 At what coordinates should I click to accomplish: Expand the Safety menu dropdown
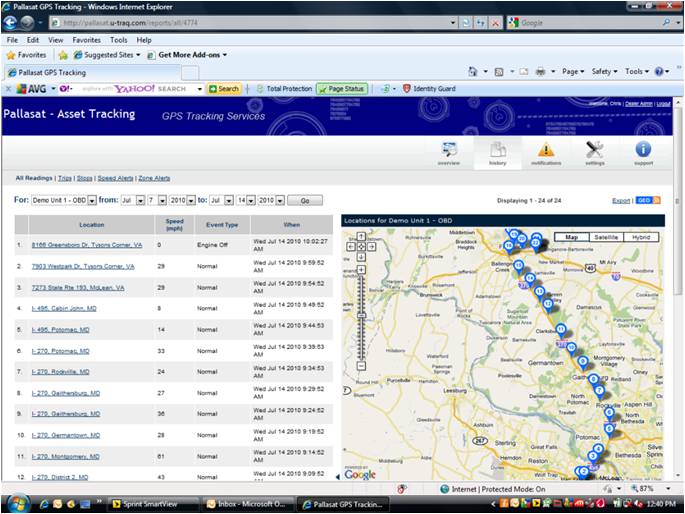[x=604, y=71]
